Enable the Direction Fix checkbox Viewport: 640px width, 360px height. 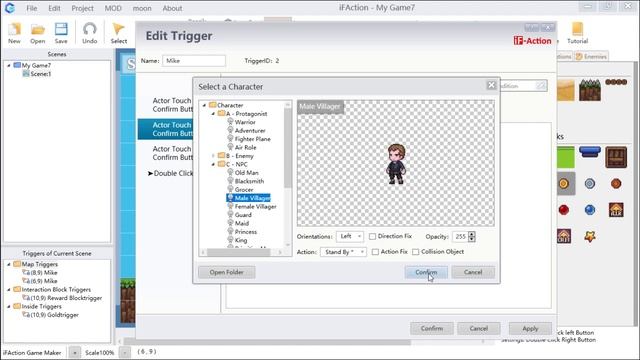tap(372, 236)
